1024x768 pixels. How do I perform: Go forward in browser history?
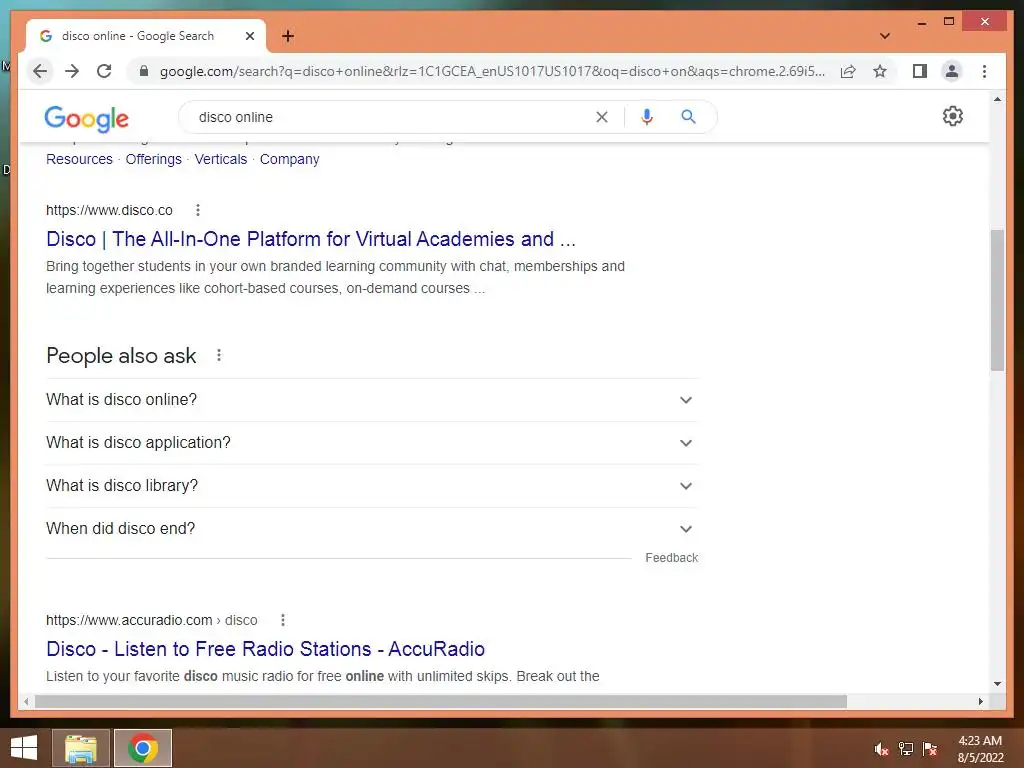click(x=72, y=71)
